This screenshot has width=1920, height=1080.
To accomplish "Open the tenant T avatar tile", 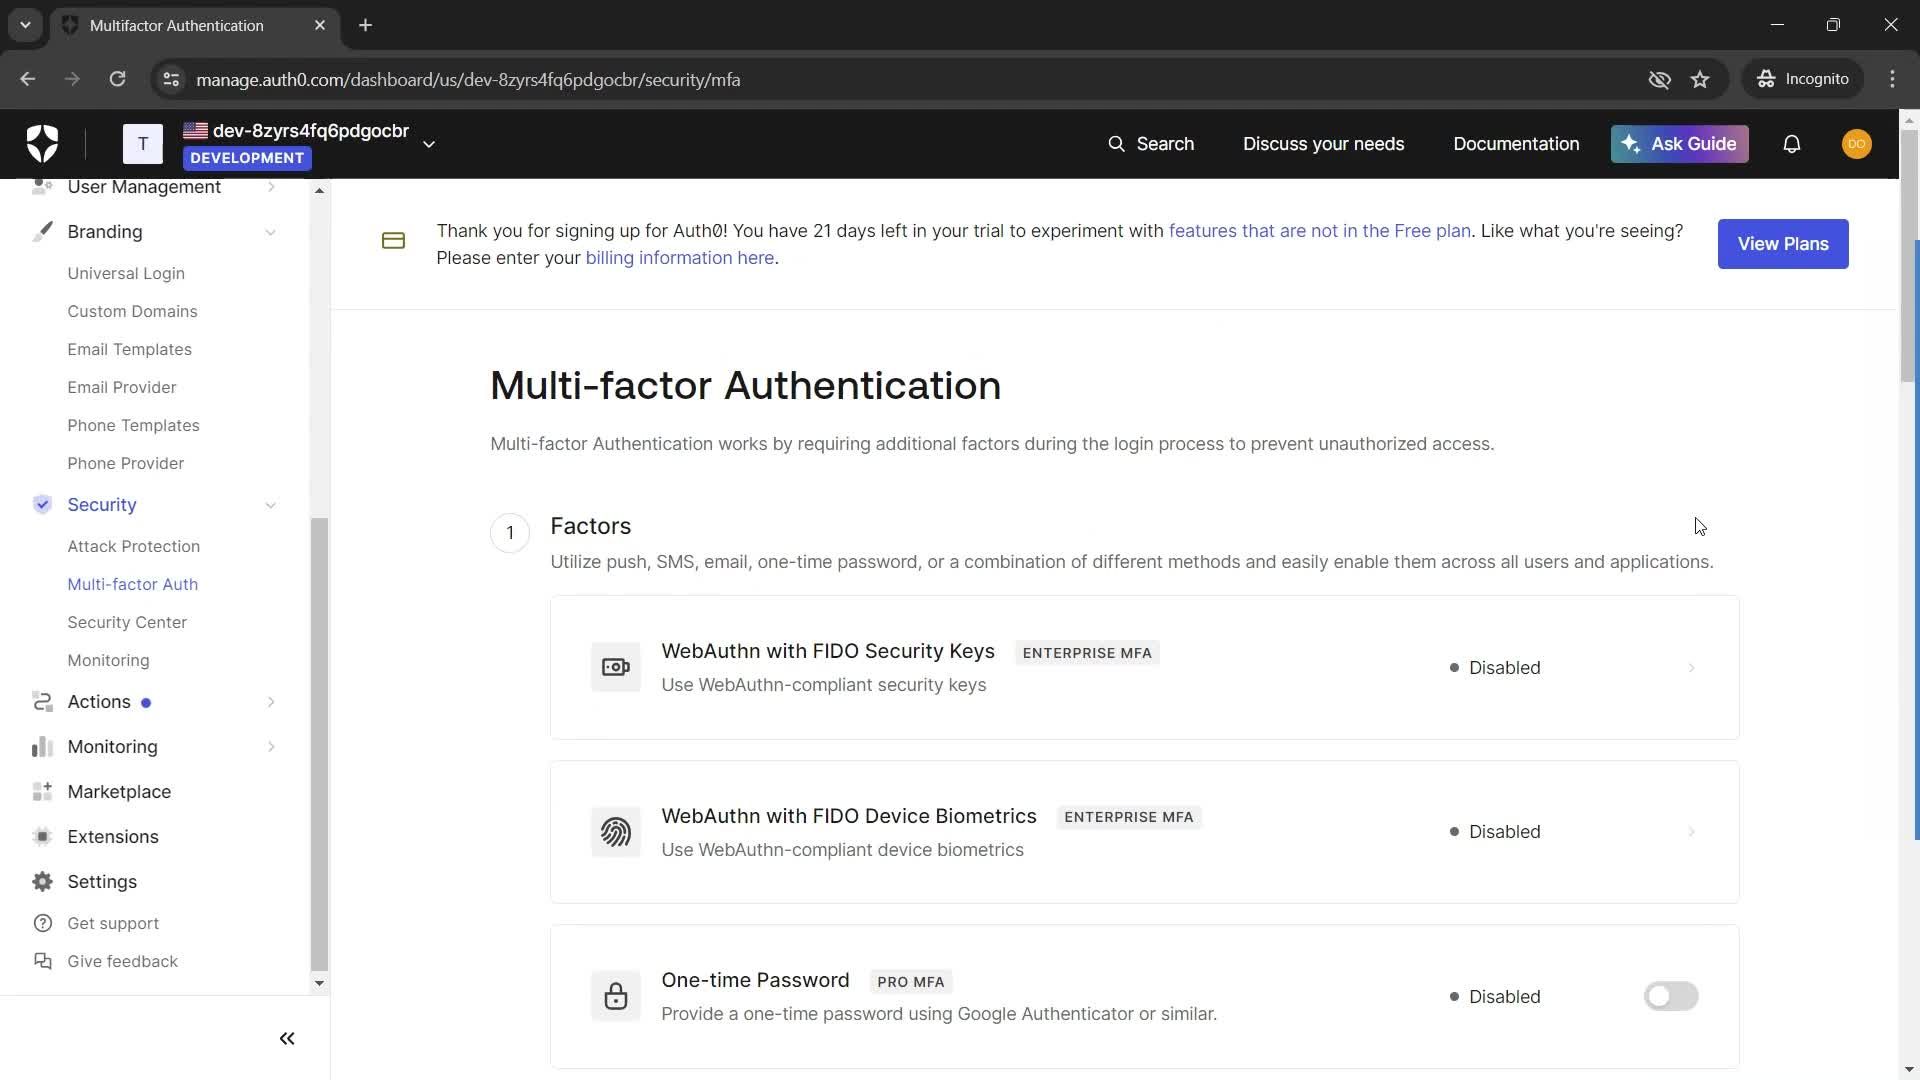I will [x=143, y=144].
